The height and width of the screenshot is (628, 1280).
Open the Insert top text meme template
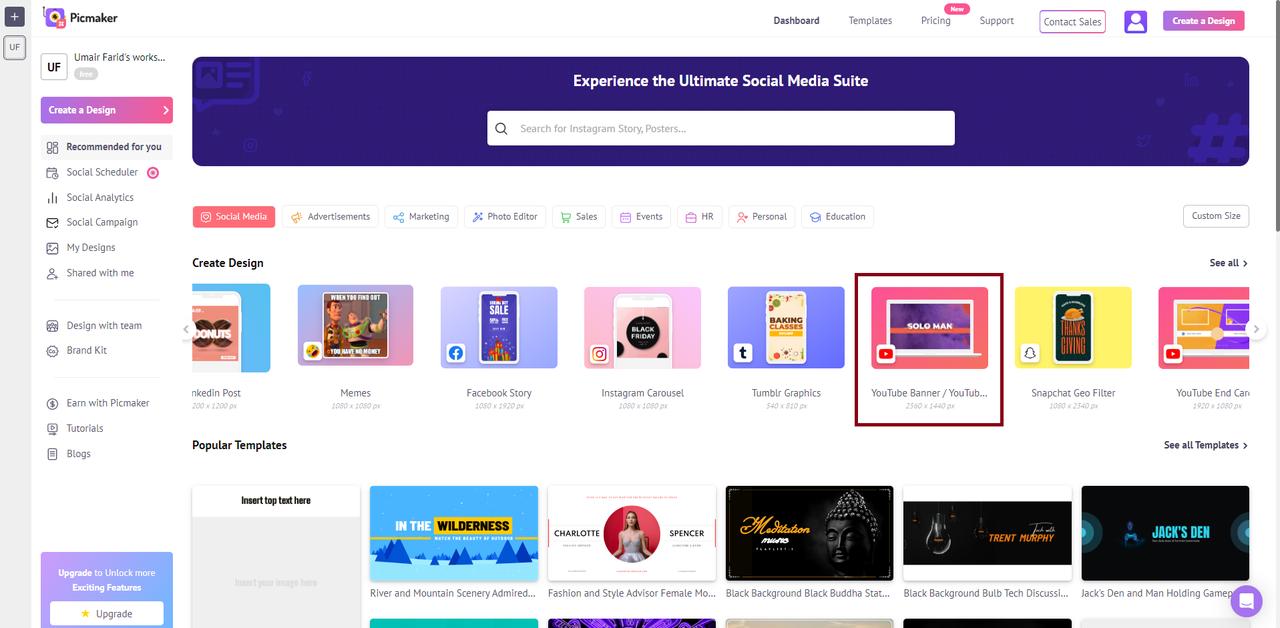tap(276, 556)
